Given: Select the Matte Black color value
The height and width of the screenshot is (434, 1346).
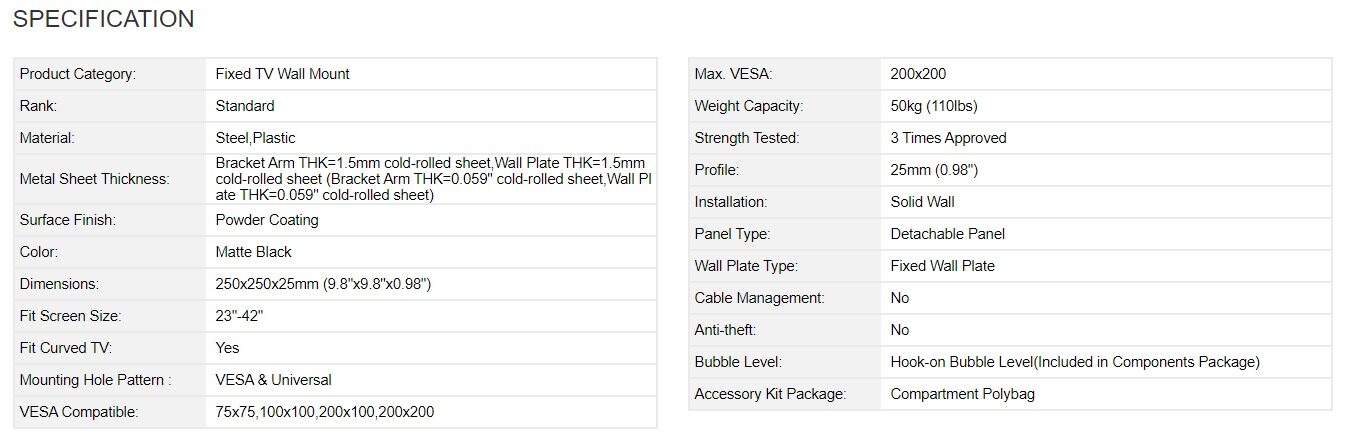Looking at the screenshot, I should pos(254,252).
